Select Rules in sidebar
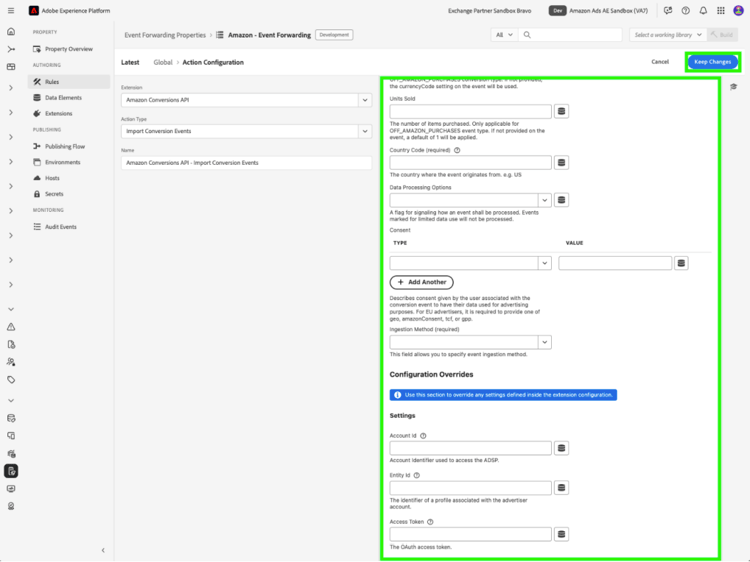This screenshot has height=562, width=750. (69, 82)
